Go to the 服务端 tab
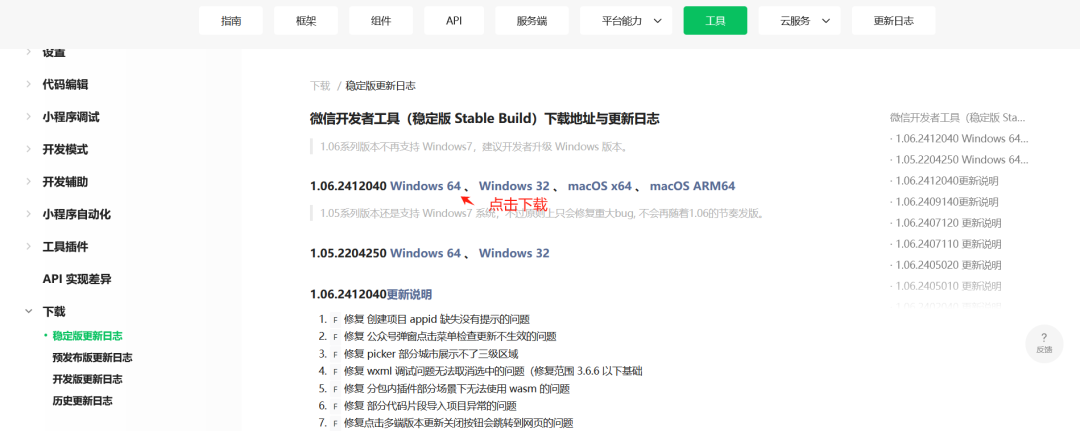The width and height of the screenshot is (1080, 431). click(x=532, y=21)
